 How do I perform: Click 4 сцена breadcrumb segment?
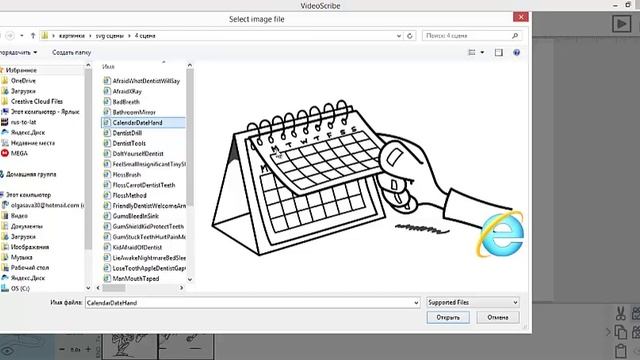(145, 36)
